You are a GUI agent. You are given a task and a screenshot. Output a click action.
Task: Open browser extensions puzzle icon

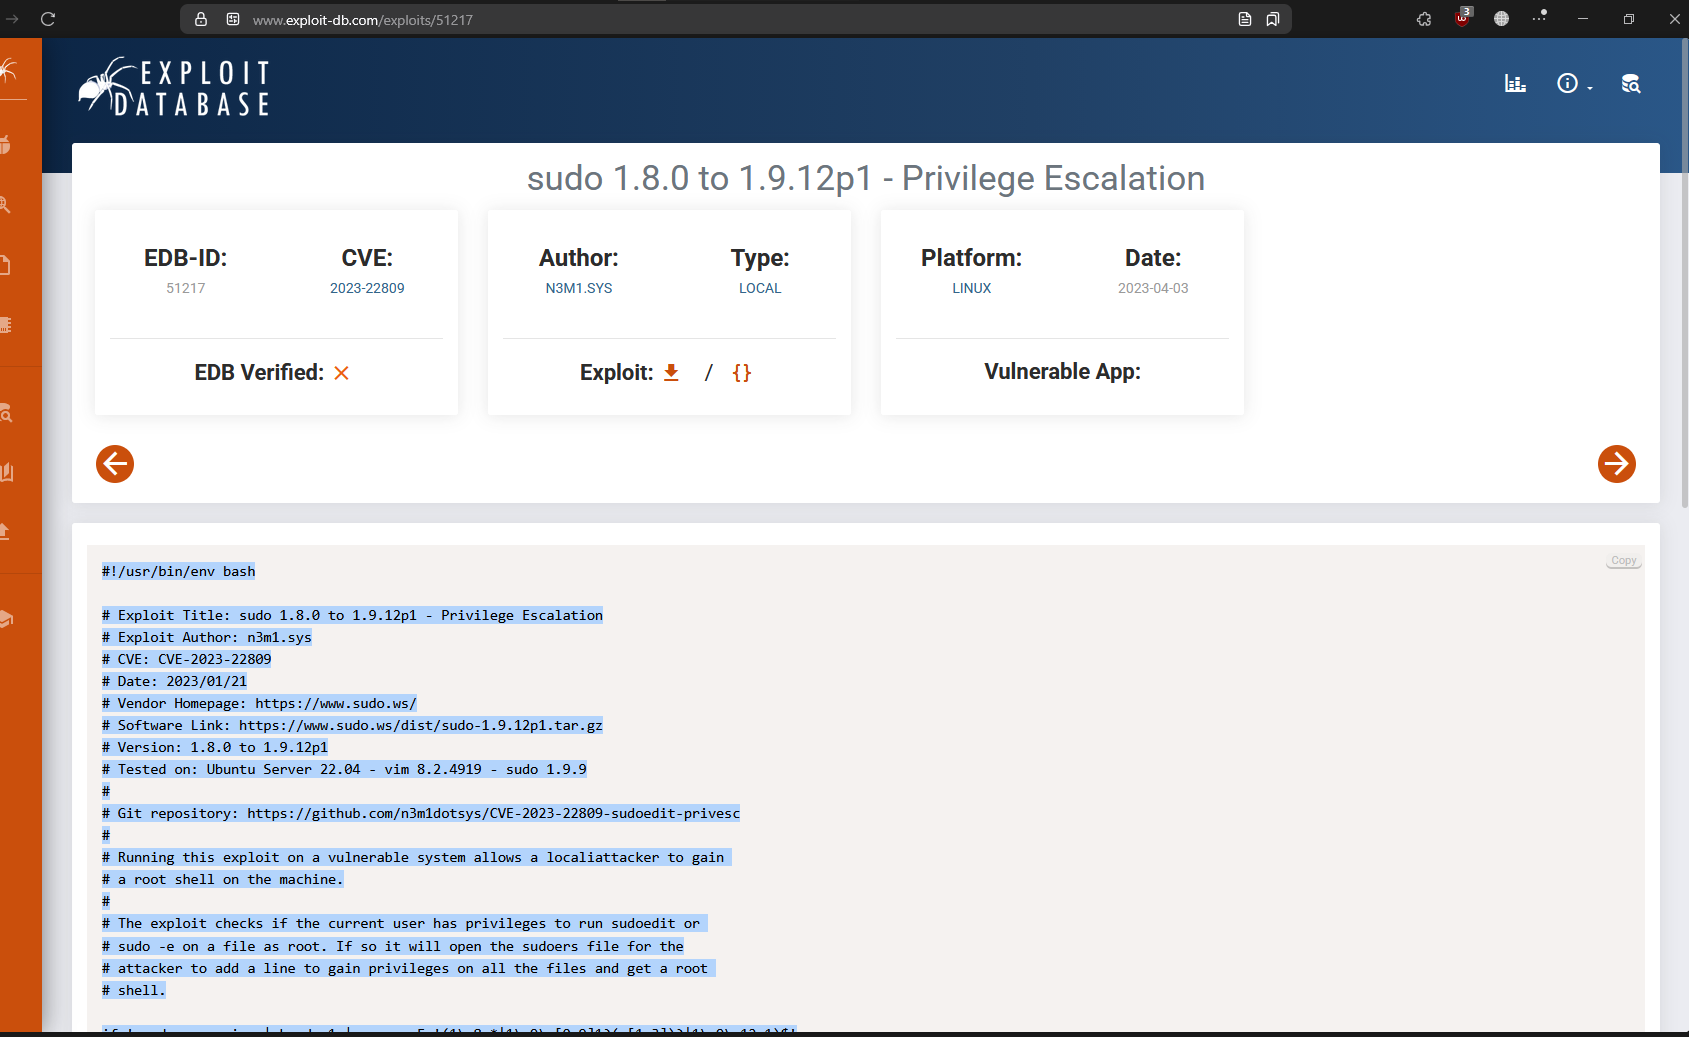(1424, 19)
